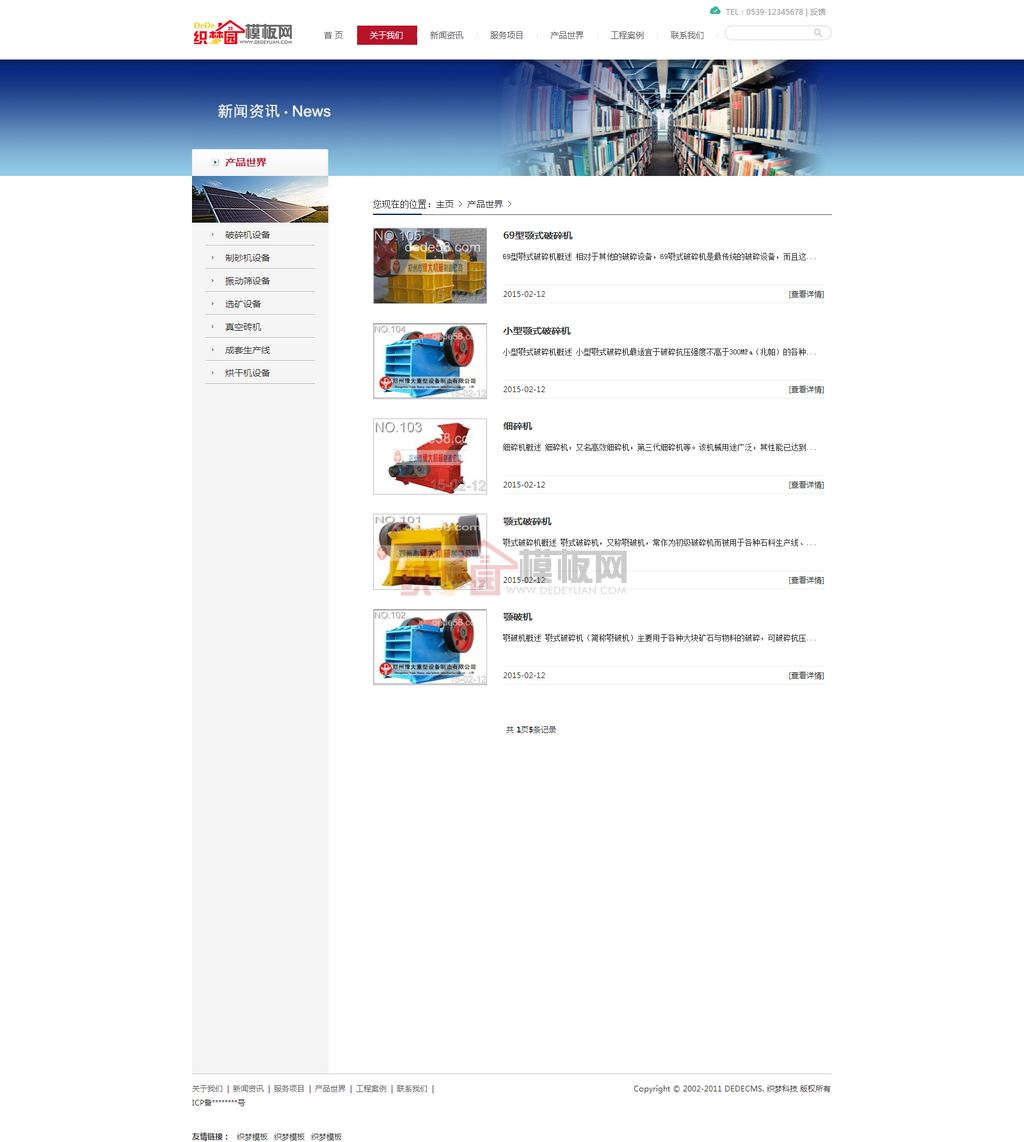Screen dimensions: 1024x1142
Task: Open the 细碎机 article title link
Action: click(517, 426)
